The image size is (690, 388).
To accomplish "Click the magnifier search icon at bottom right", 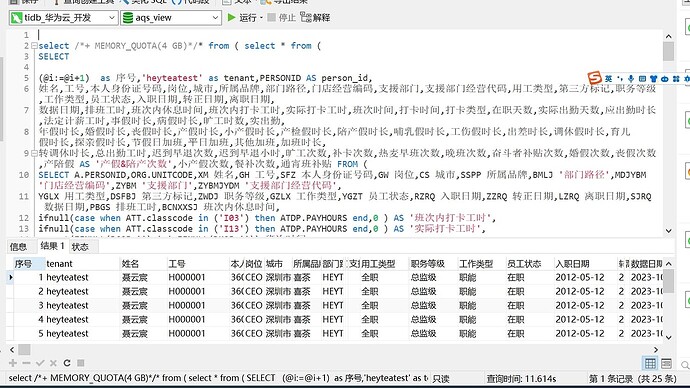I will 685,365.
